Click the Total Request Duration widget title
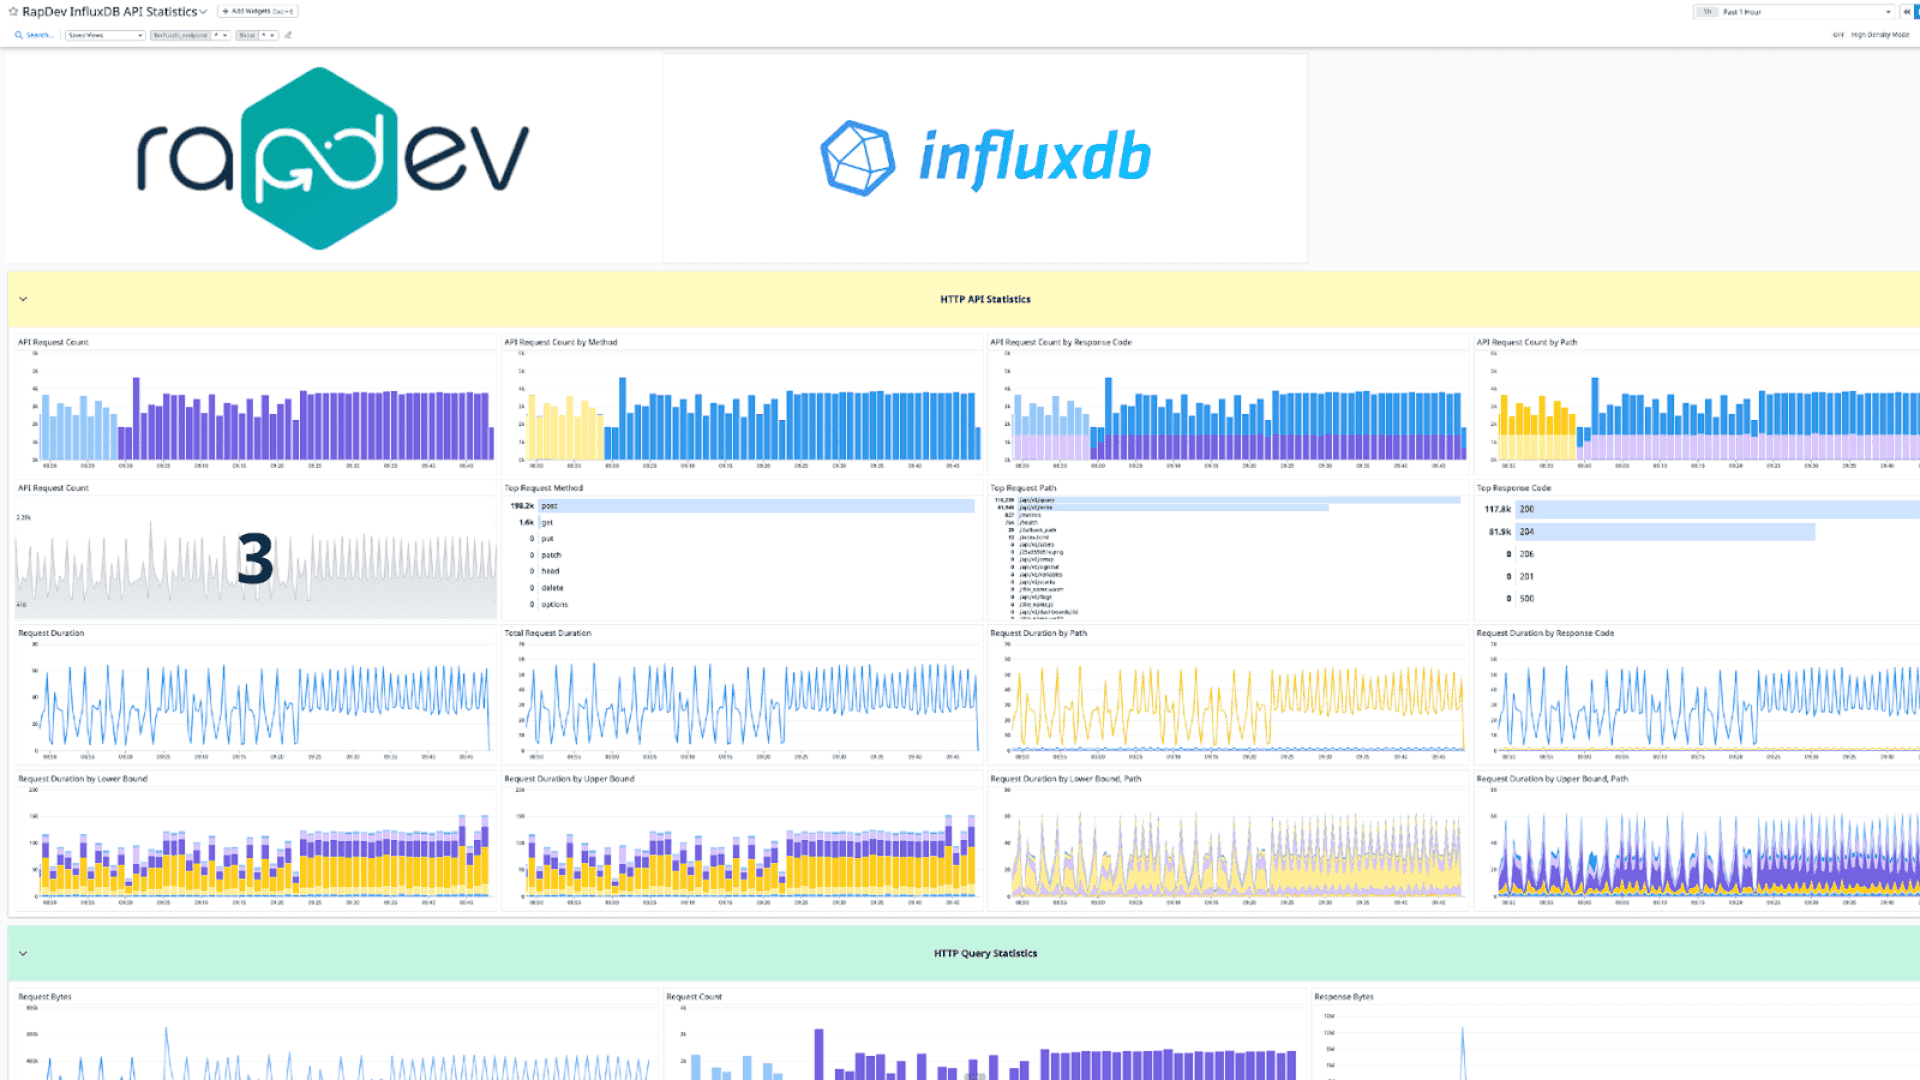This screenshot has width=1920, height=1080. 547,633
